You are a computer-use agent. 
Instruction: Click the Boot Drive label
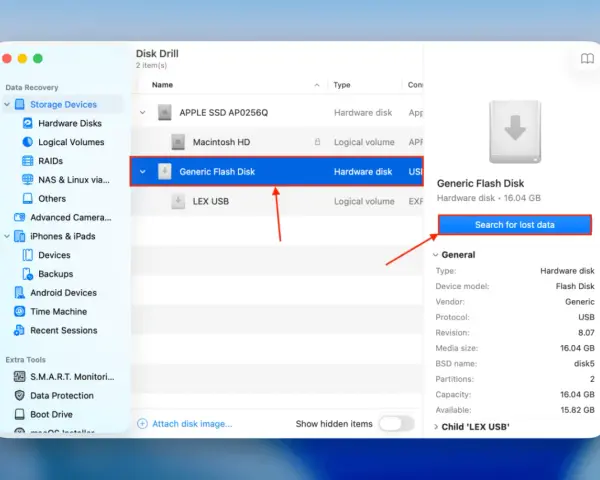coord(51,414)
